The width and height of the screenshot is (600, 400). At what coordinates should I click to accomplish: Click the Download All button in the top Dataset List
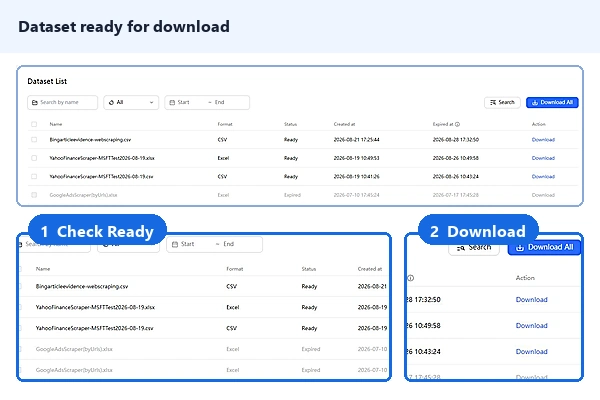click(552, 103)
